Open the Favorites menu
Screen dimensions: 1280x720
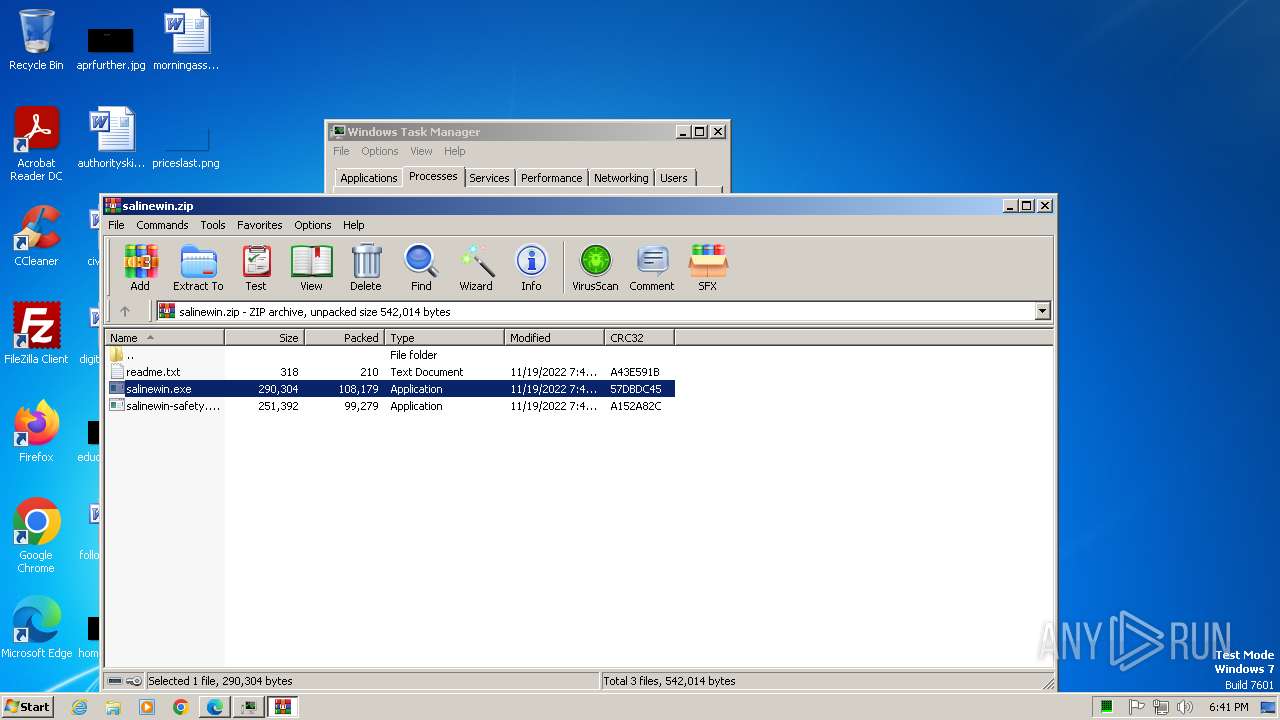coord(260,225)
